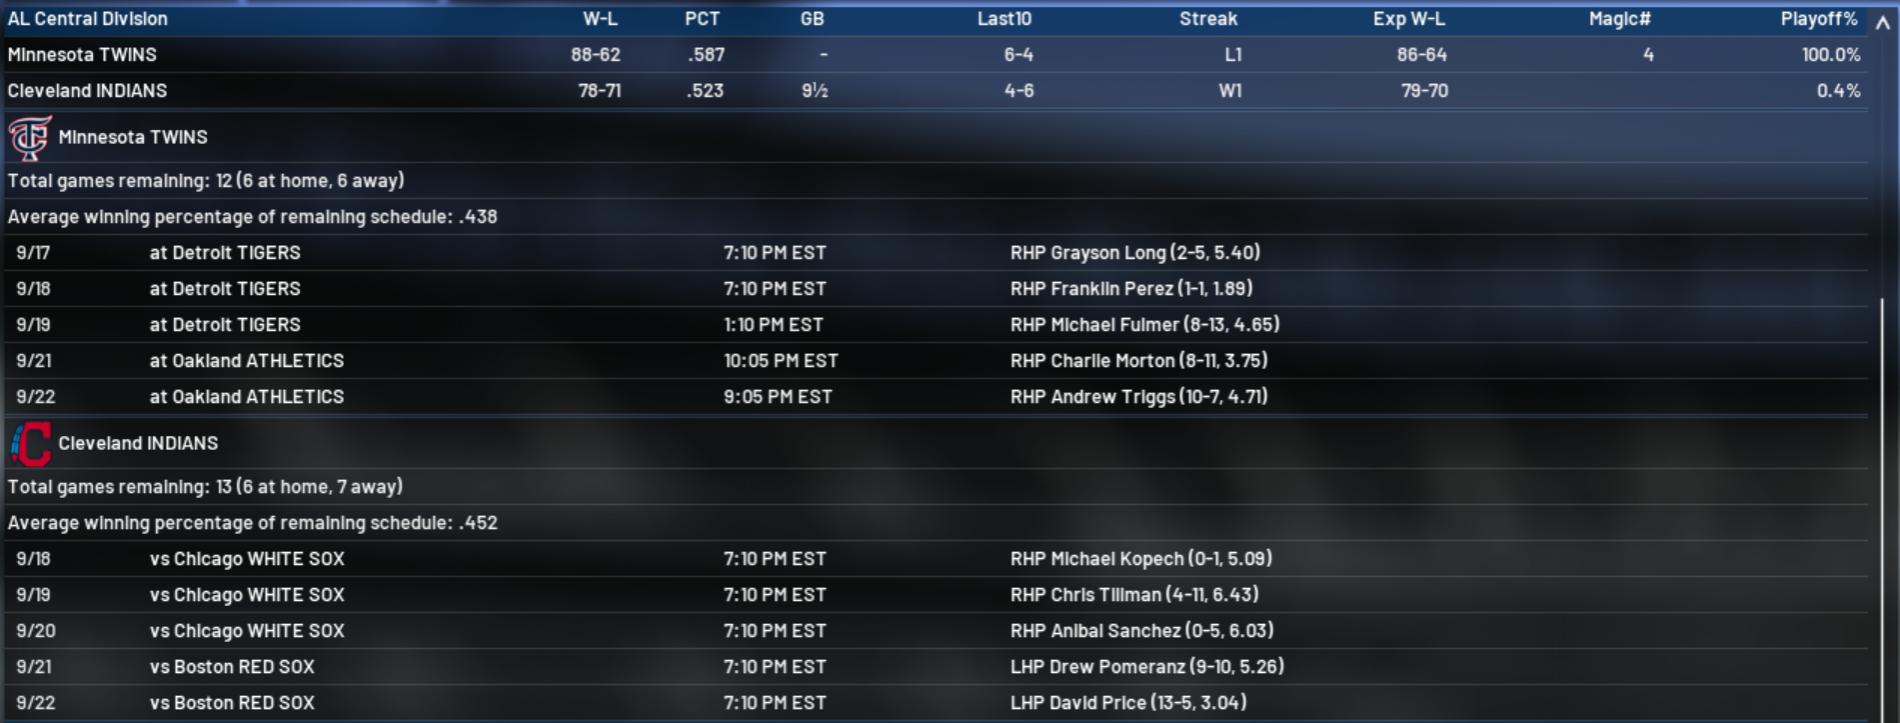Sort standings by the PCT column header
Viewport: 1900px width, 723px height.
[702, 19]
